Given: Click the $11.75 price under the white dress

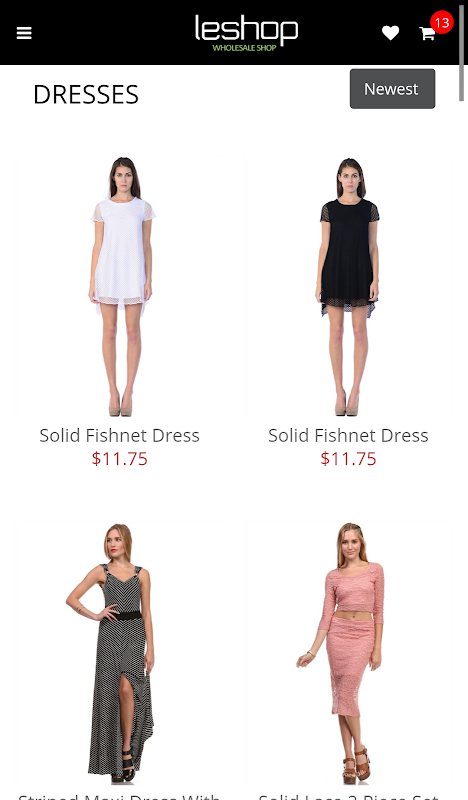Looking at the screenshot, I should coord(119,459).
